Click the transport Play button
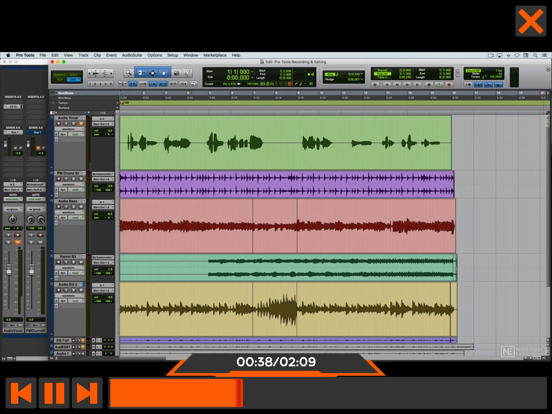 [x=439, y=84]
